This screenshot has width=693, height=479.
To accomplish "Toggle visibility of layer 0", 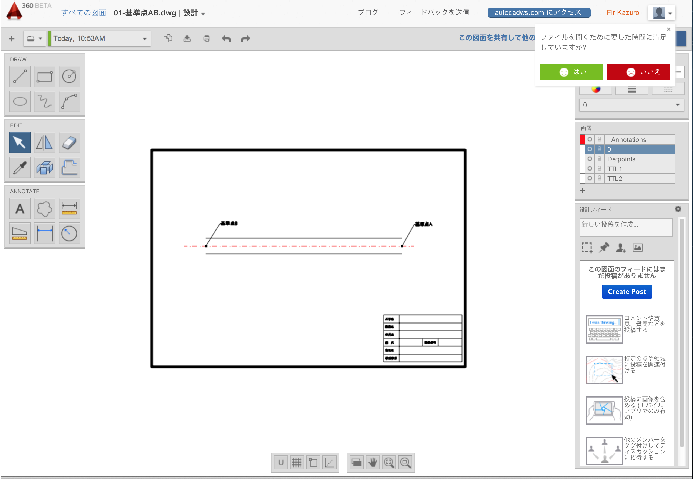I will click(x=590, y=149).
